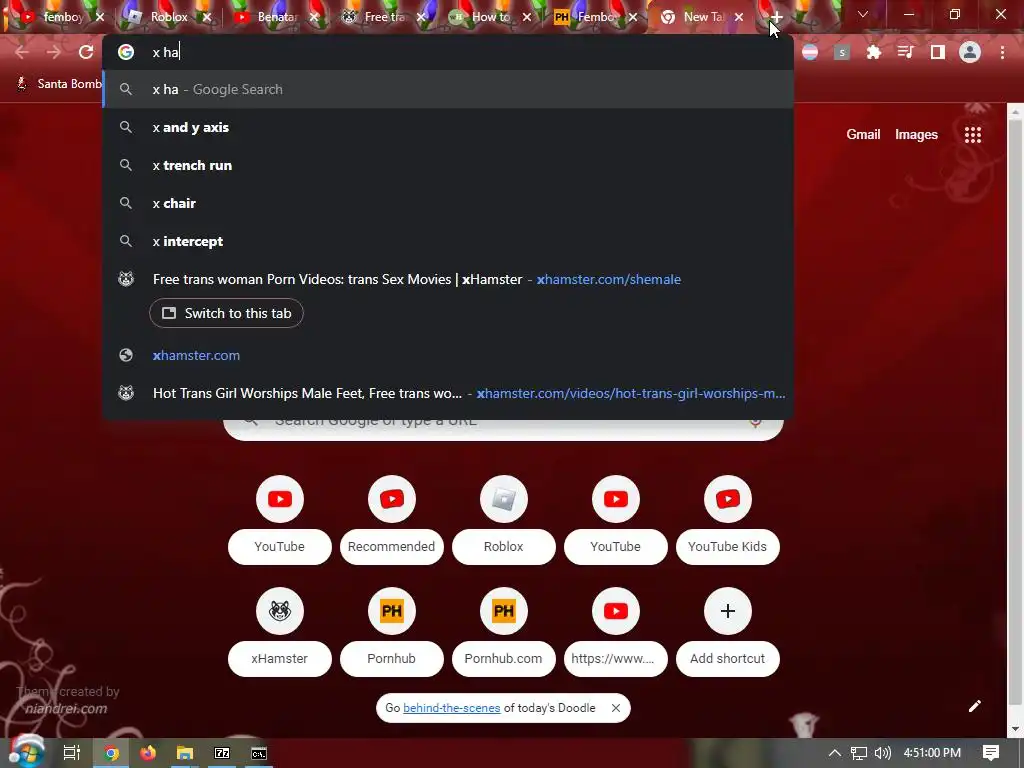Select the 'x intercept' suggestion
1024x768 pixels.
pos(448,241)
